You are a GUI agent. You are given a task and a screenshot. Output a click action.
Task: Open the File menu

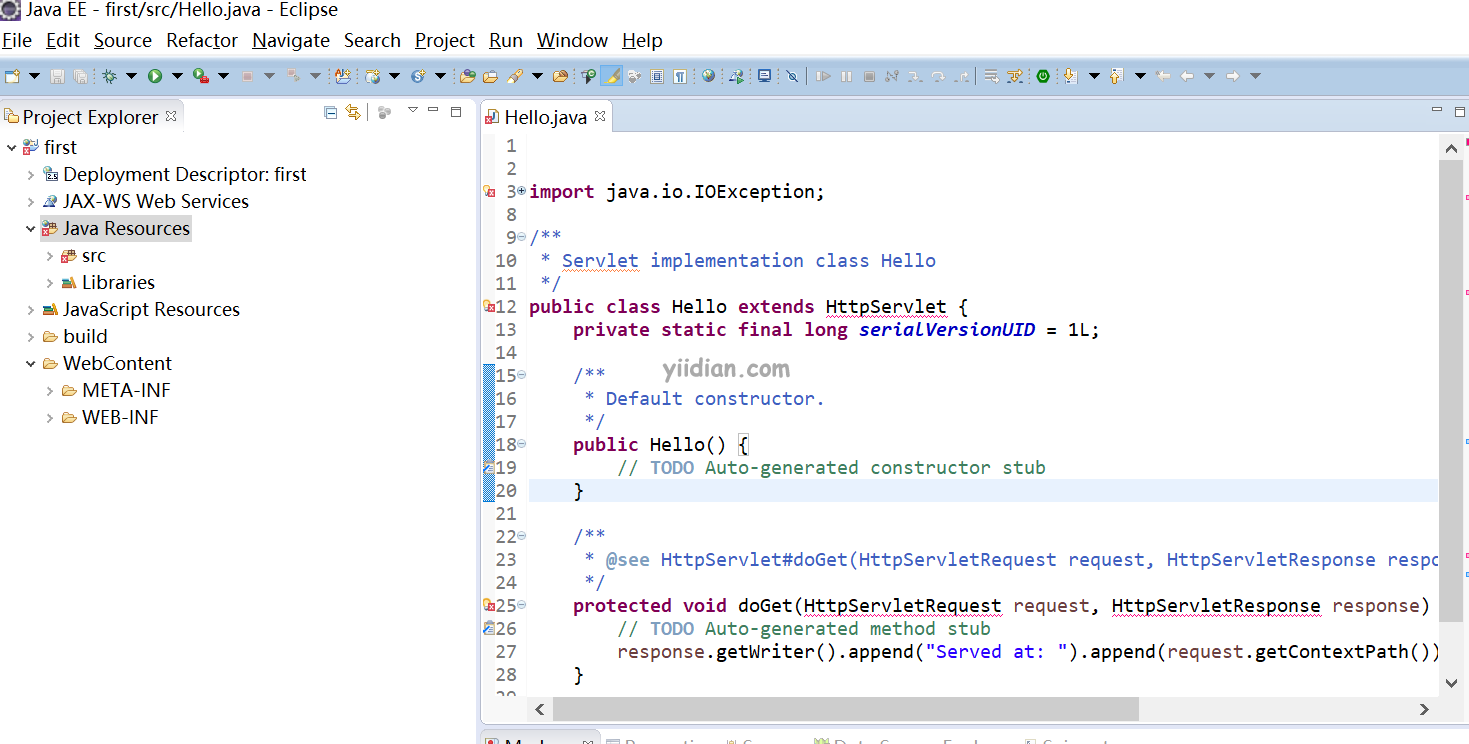[x=17, y=41]
